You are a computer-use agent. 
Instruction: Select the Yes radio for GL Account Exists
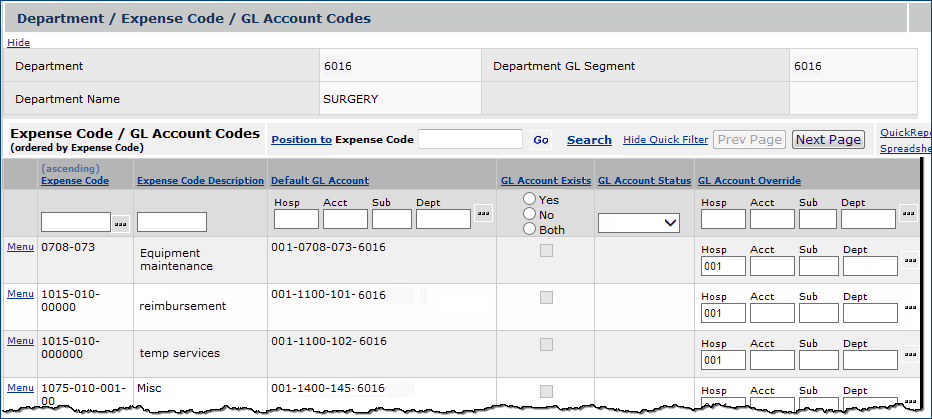(529, 199)
